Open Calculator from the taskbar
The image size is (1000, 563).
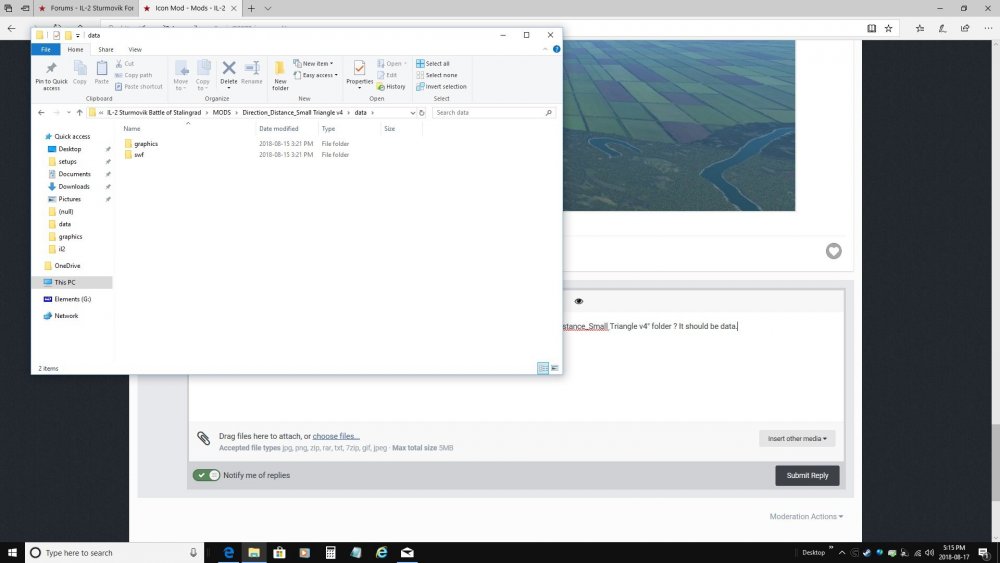(x=330, y=552)
